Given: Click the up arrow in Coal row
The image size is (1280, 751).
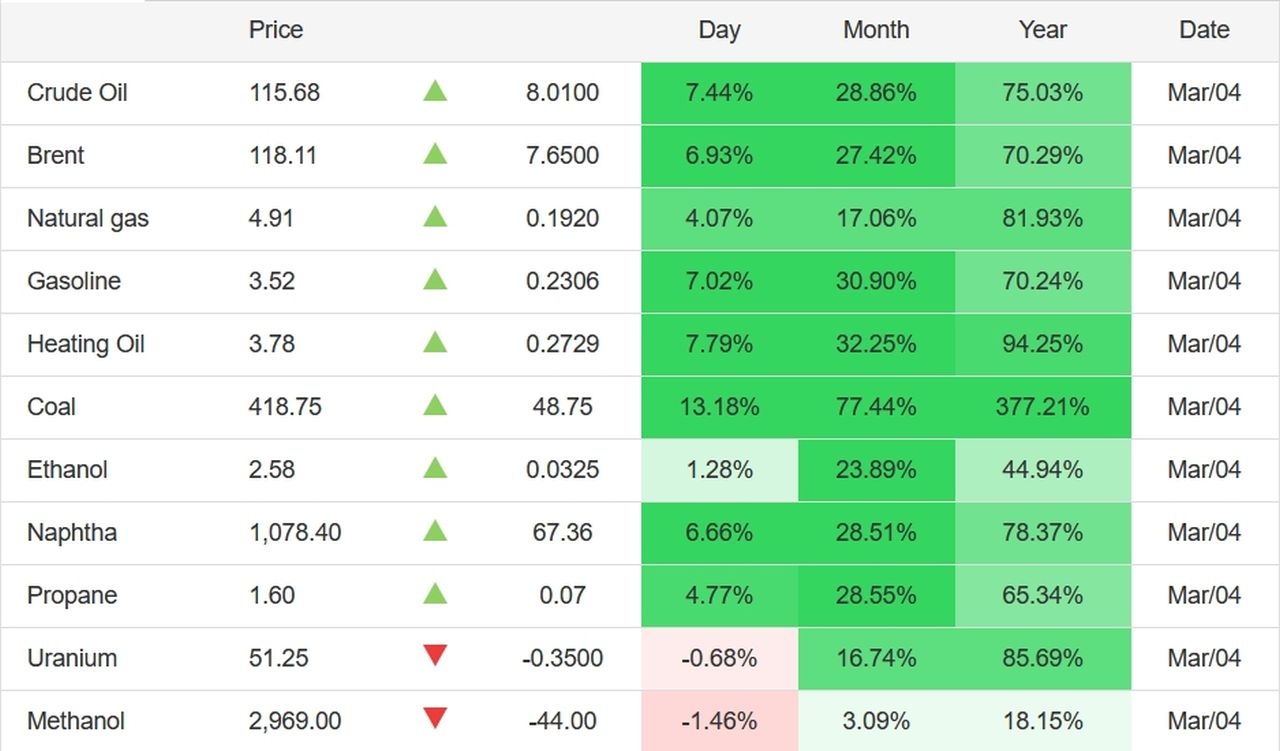Looking at the screenshot, I should coord(435,406).
